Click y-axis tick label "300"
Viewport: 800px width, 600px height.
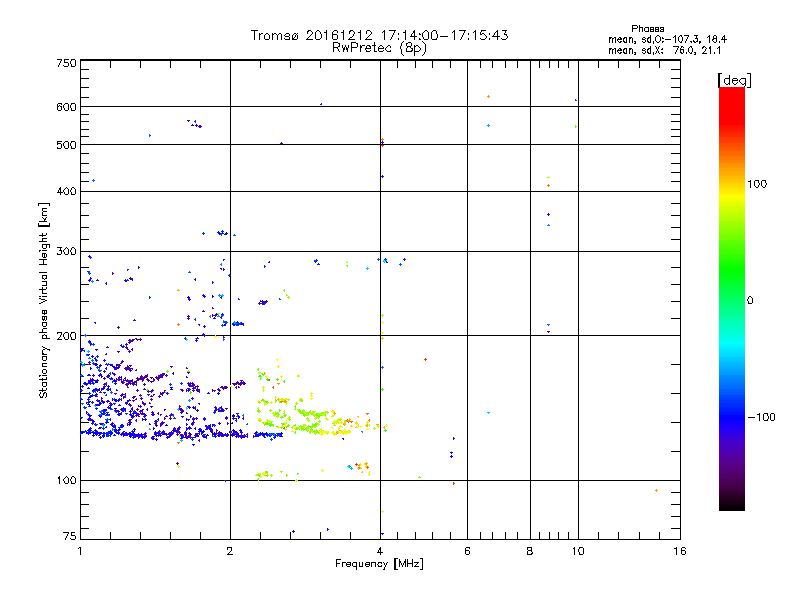click(x=66, y=252)
